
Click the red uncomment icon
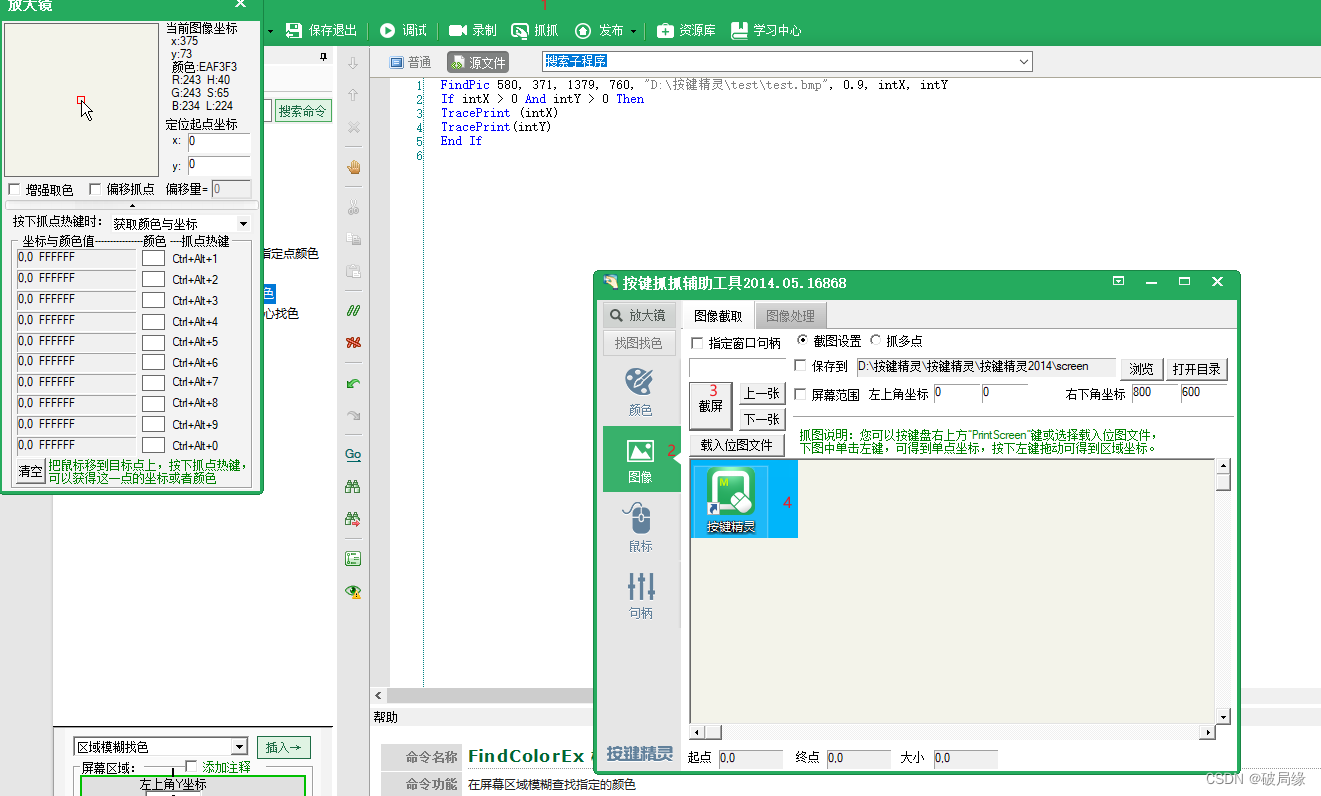tap(353, 342)
